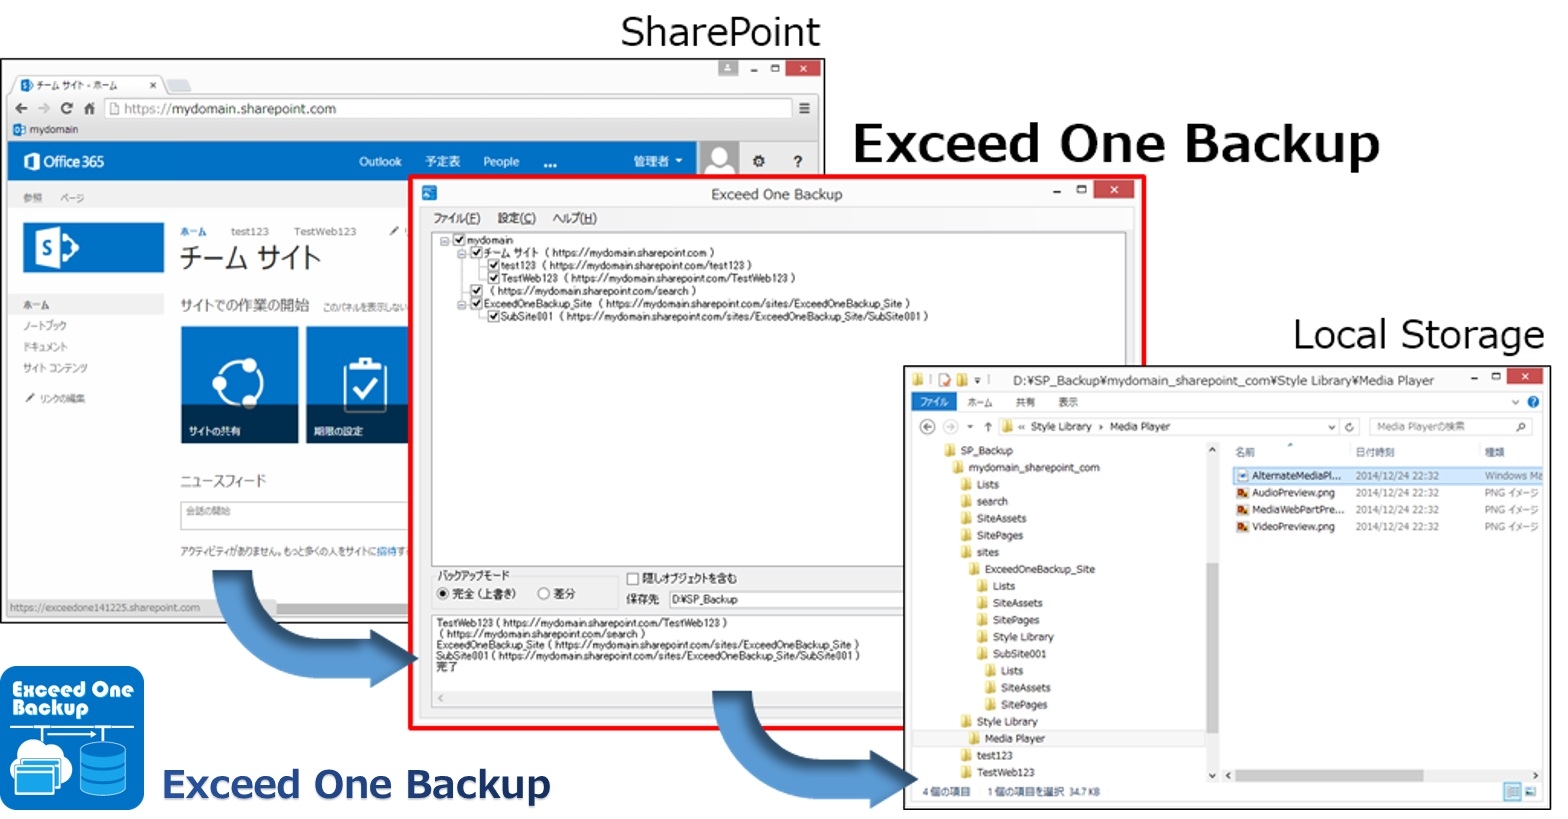Open SharePoint help question mark
Screen dimensions: 1568x819
(x=797, y=161)
